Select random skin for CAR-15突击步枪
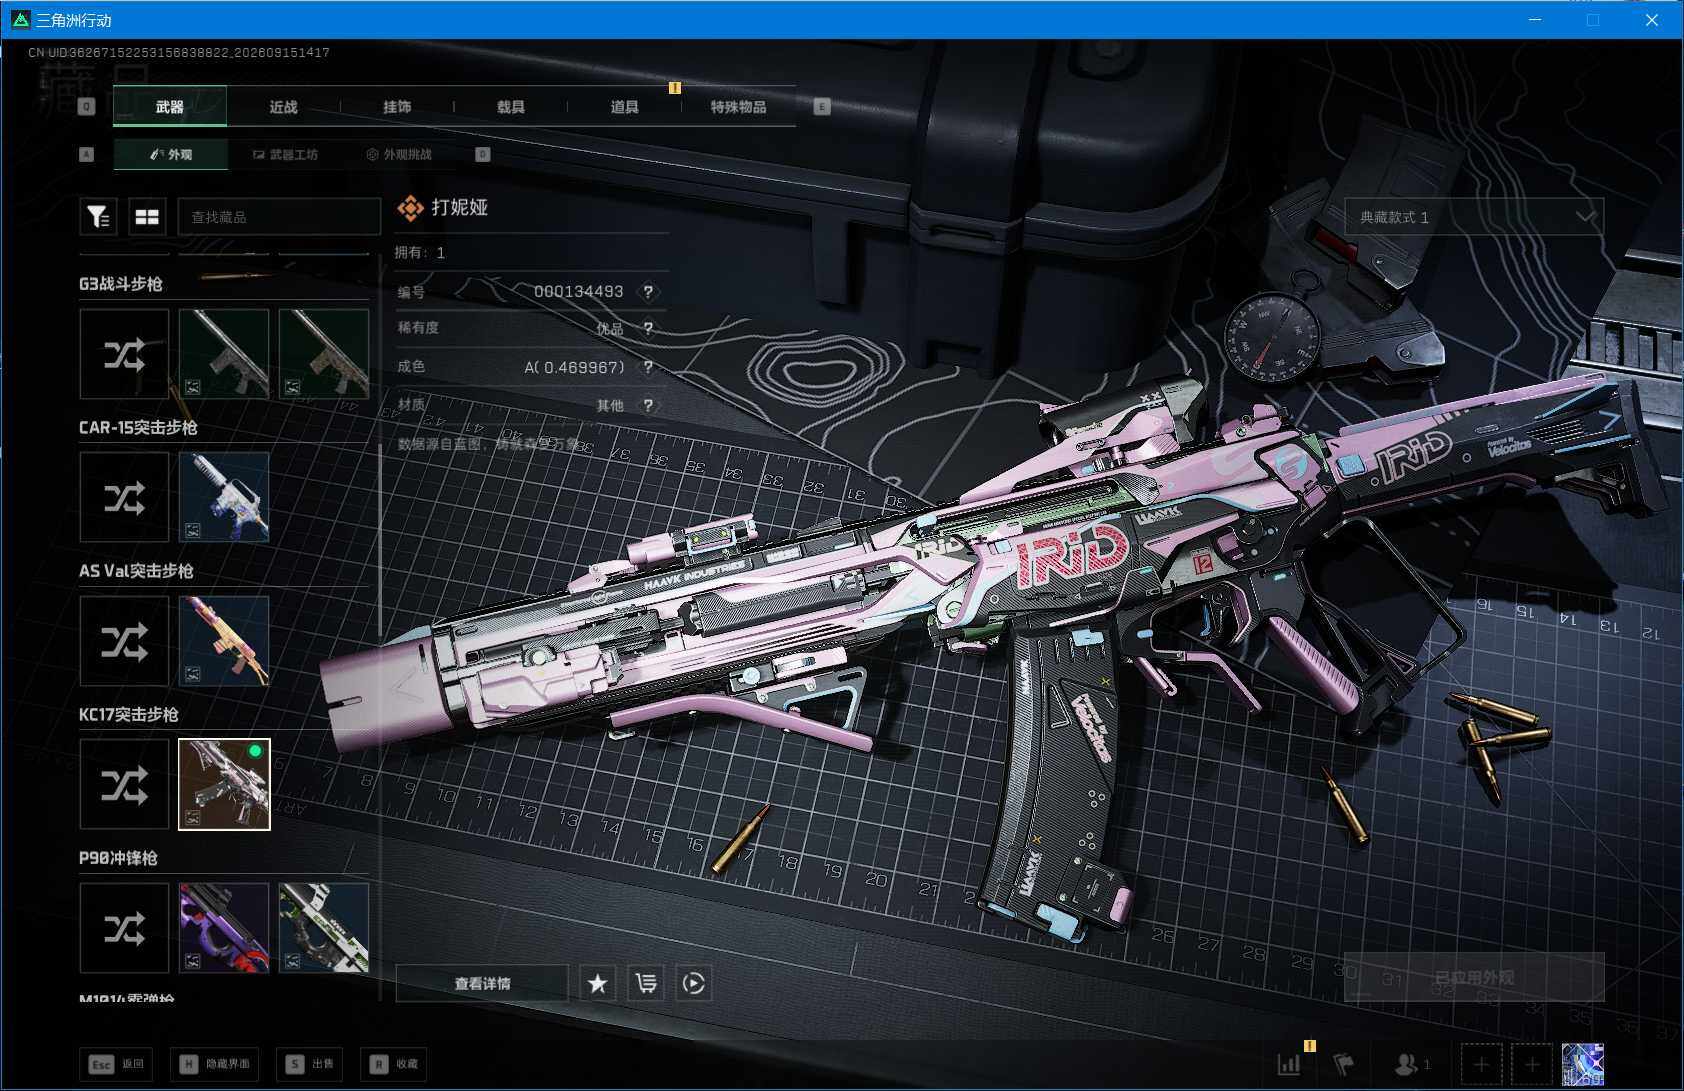The width and height of the screenshot is (1684, 1091). [124, 497]
